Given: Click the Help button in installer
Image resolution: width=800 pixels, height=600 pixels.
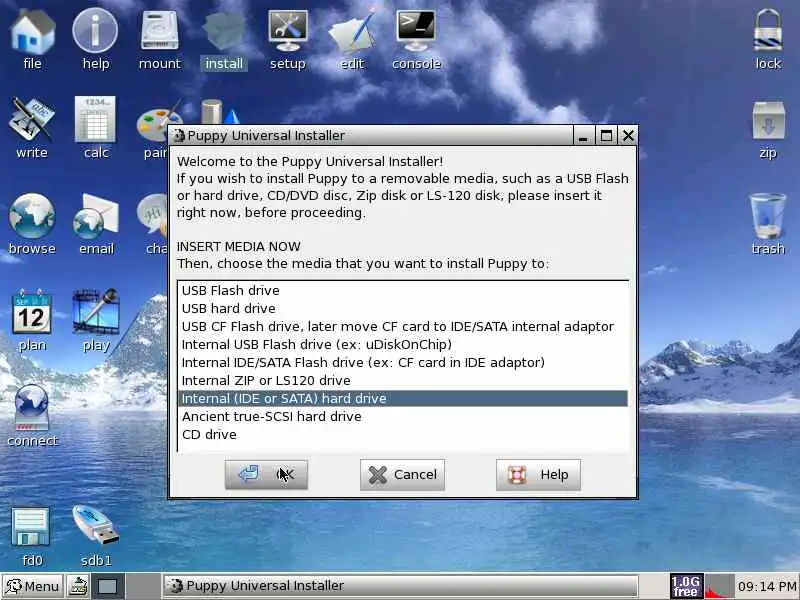Looking at the screenshot, I should point(538,474).
